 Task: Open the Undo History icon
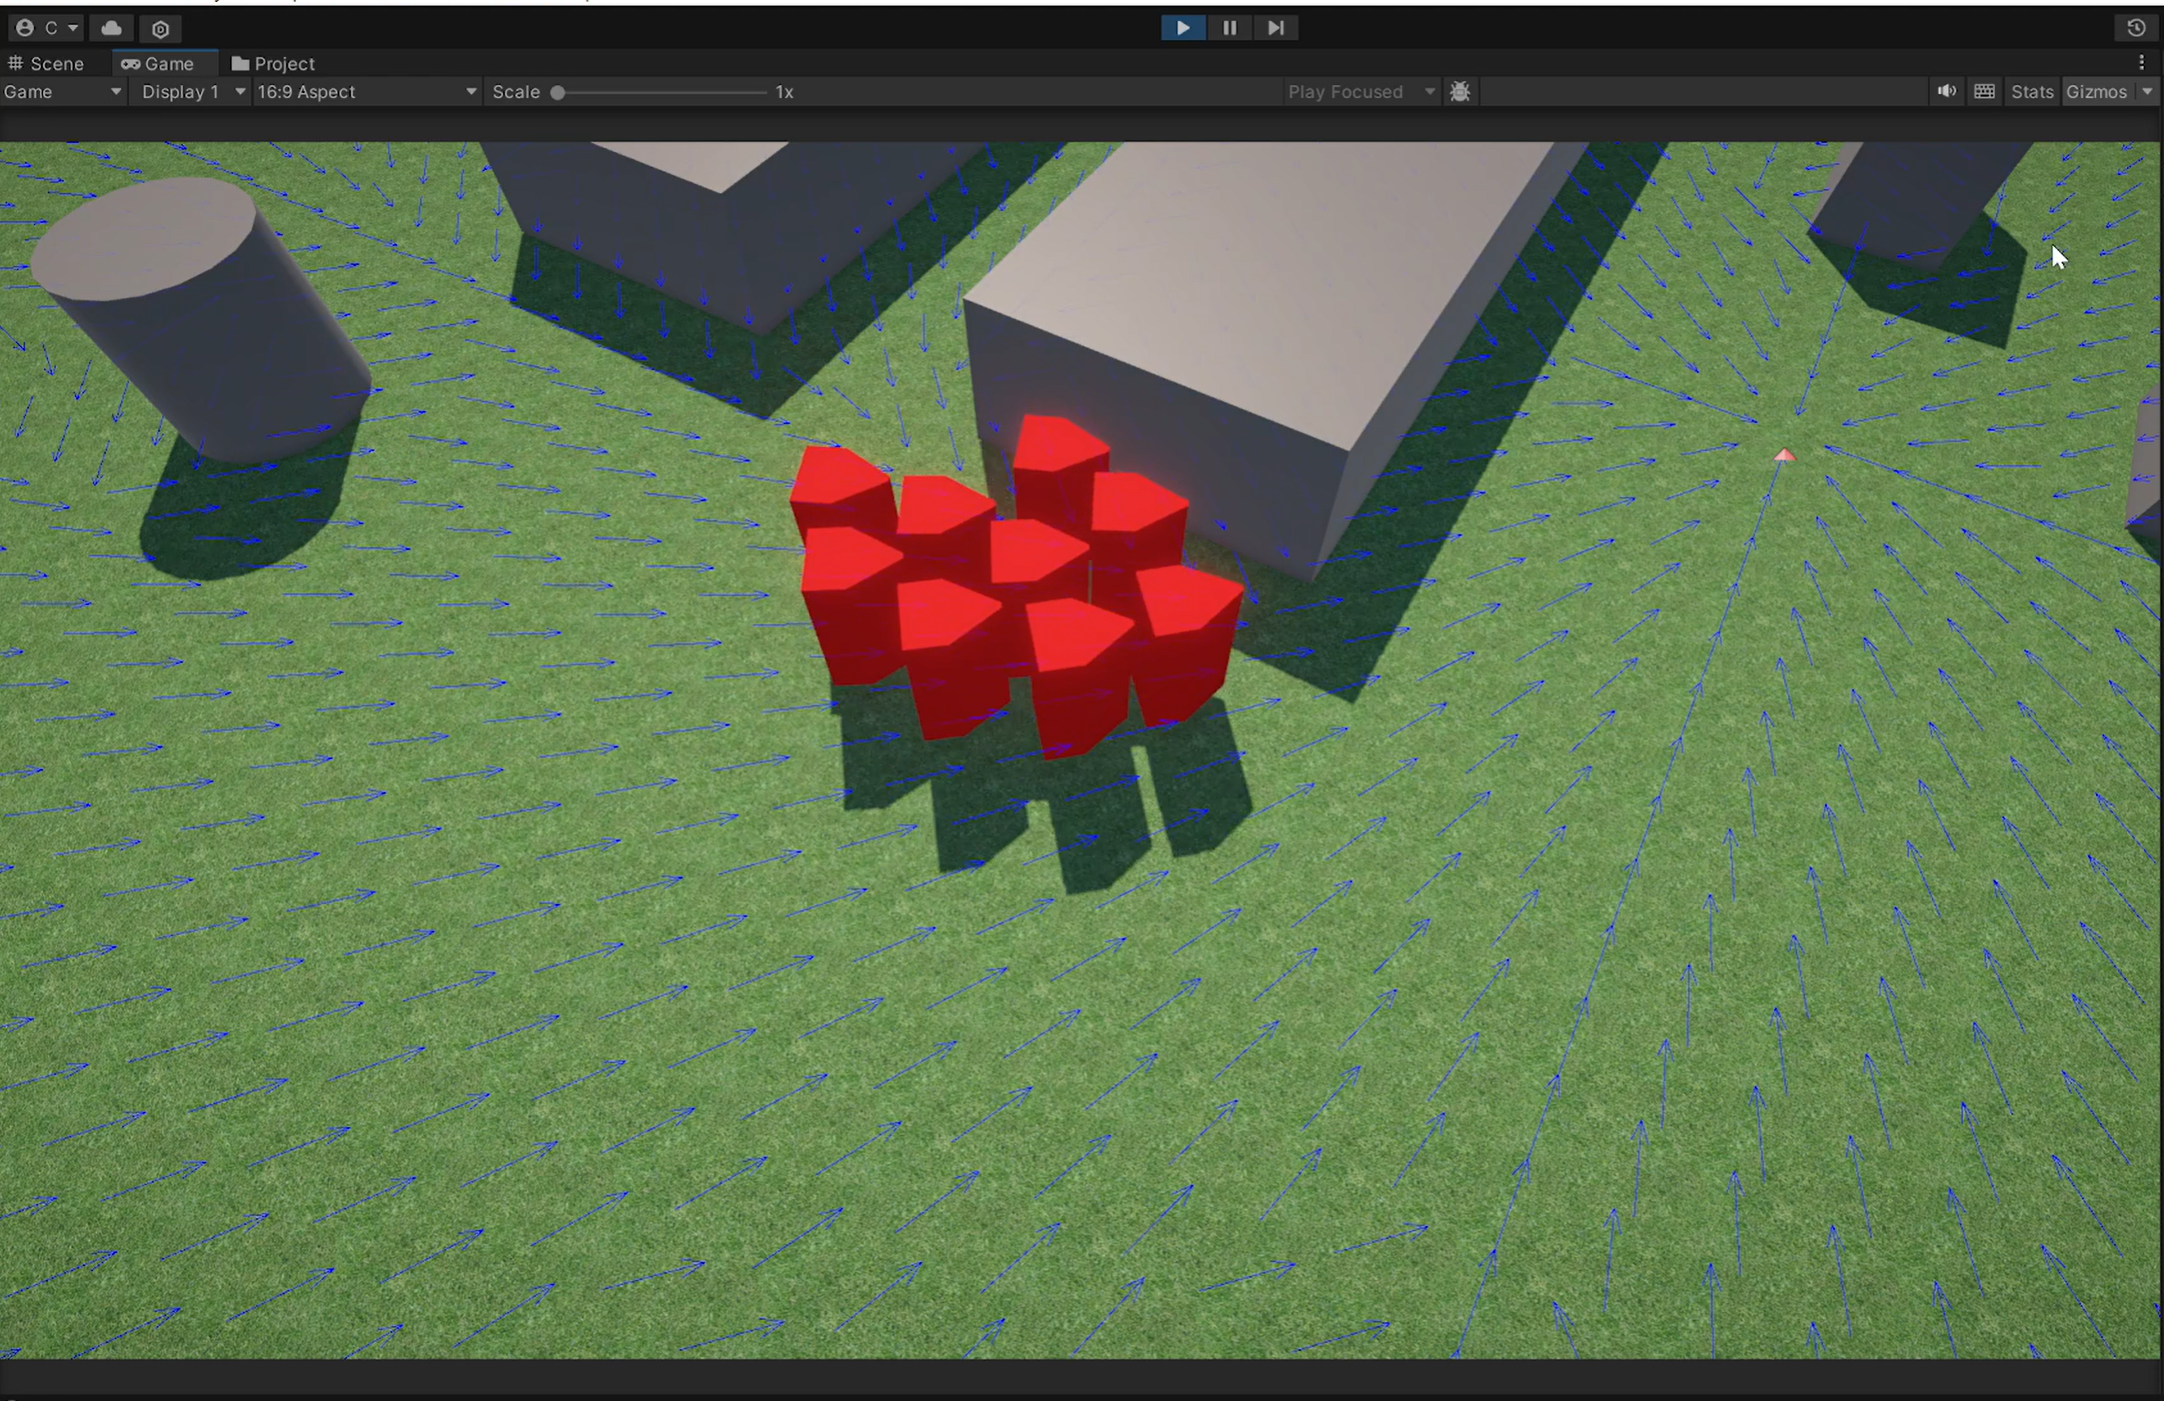click(2136, 28)
